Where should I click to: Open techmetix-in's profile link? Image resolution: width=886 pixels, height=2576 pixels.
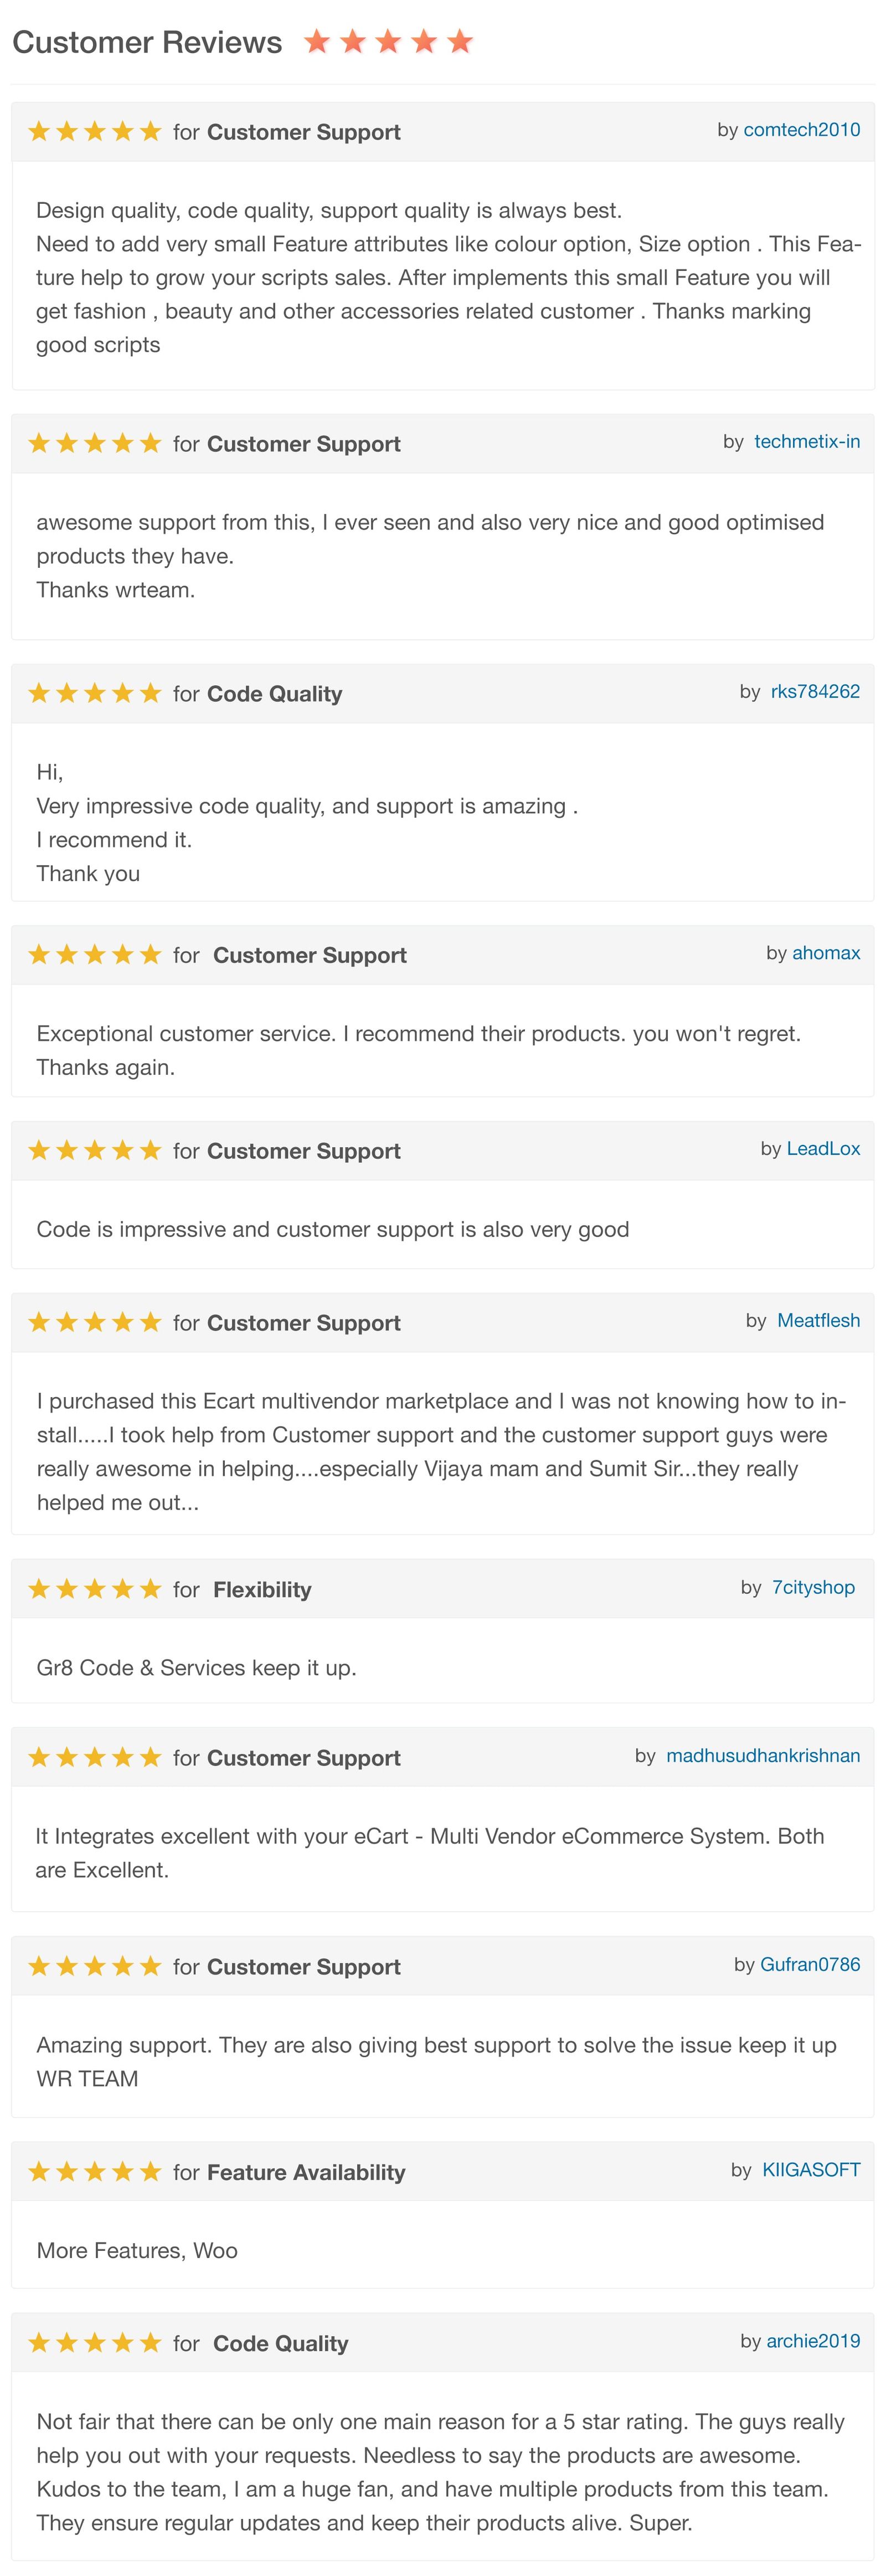[x=806, y=442]
